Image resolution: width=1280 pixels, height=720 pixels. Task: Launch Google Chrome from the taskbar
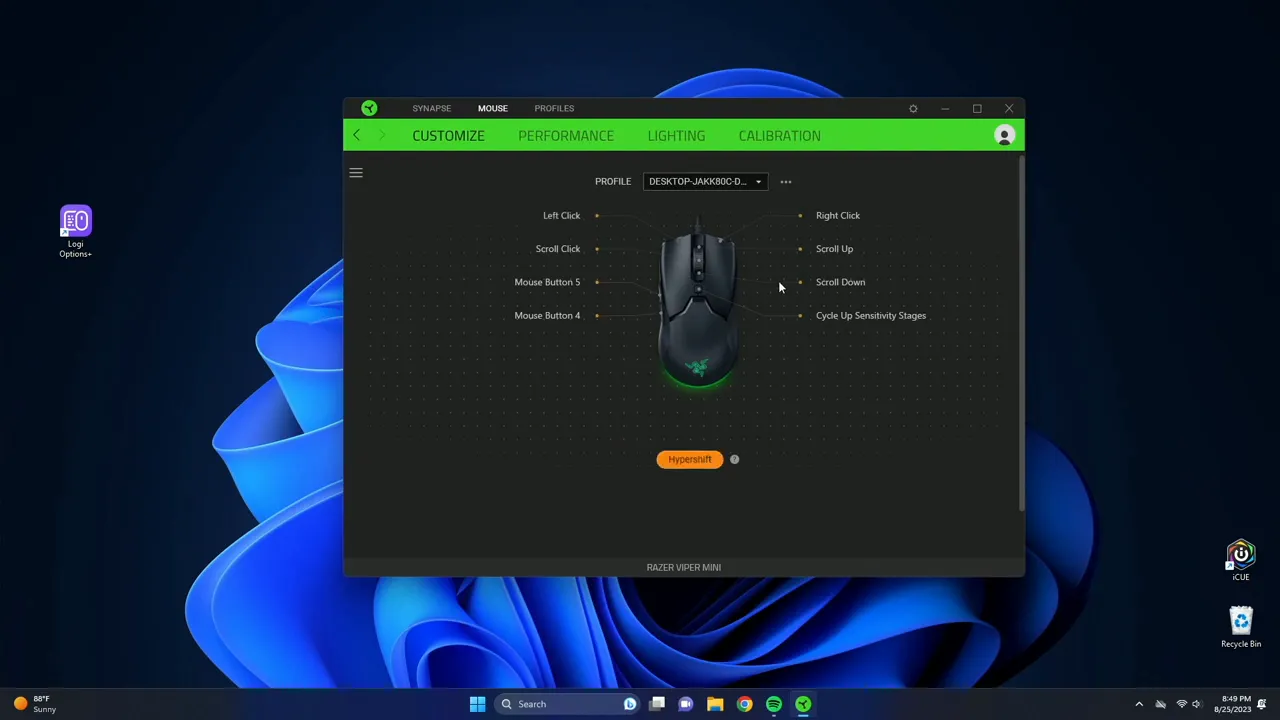pyautogui.click(x=744, y=704)
